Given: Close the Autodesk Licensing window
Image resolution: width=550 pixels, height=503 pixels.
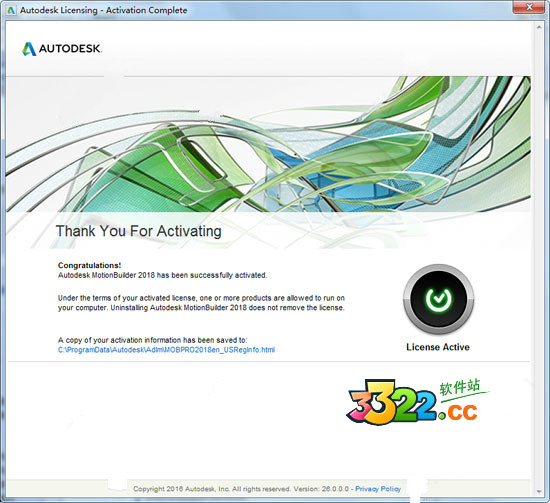Looking at the screenshot, I should pyautogui.click(x=530, y=7).
